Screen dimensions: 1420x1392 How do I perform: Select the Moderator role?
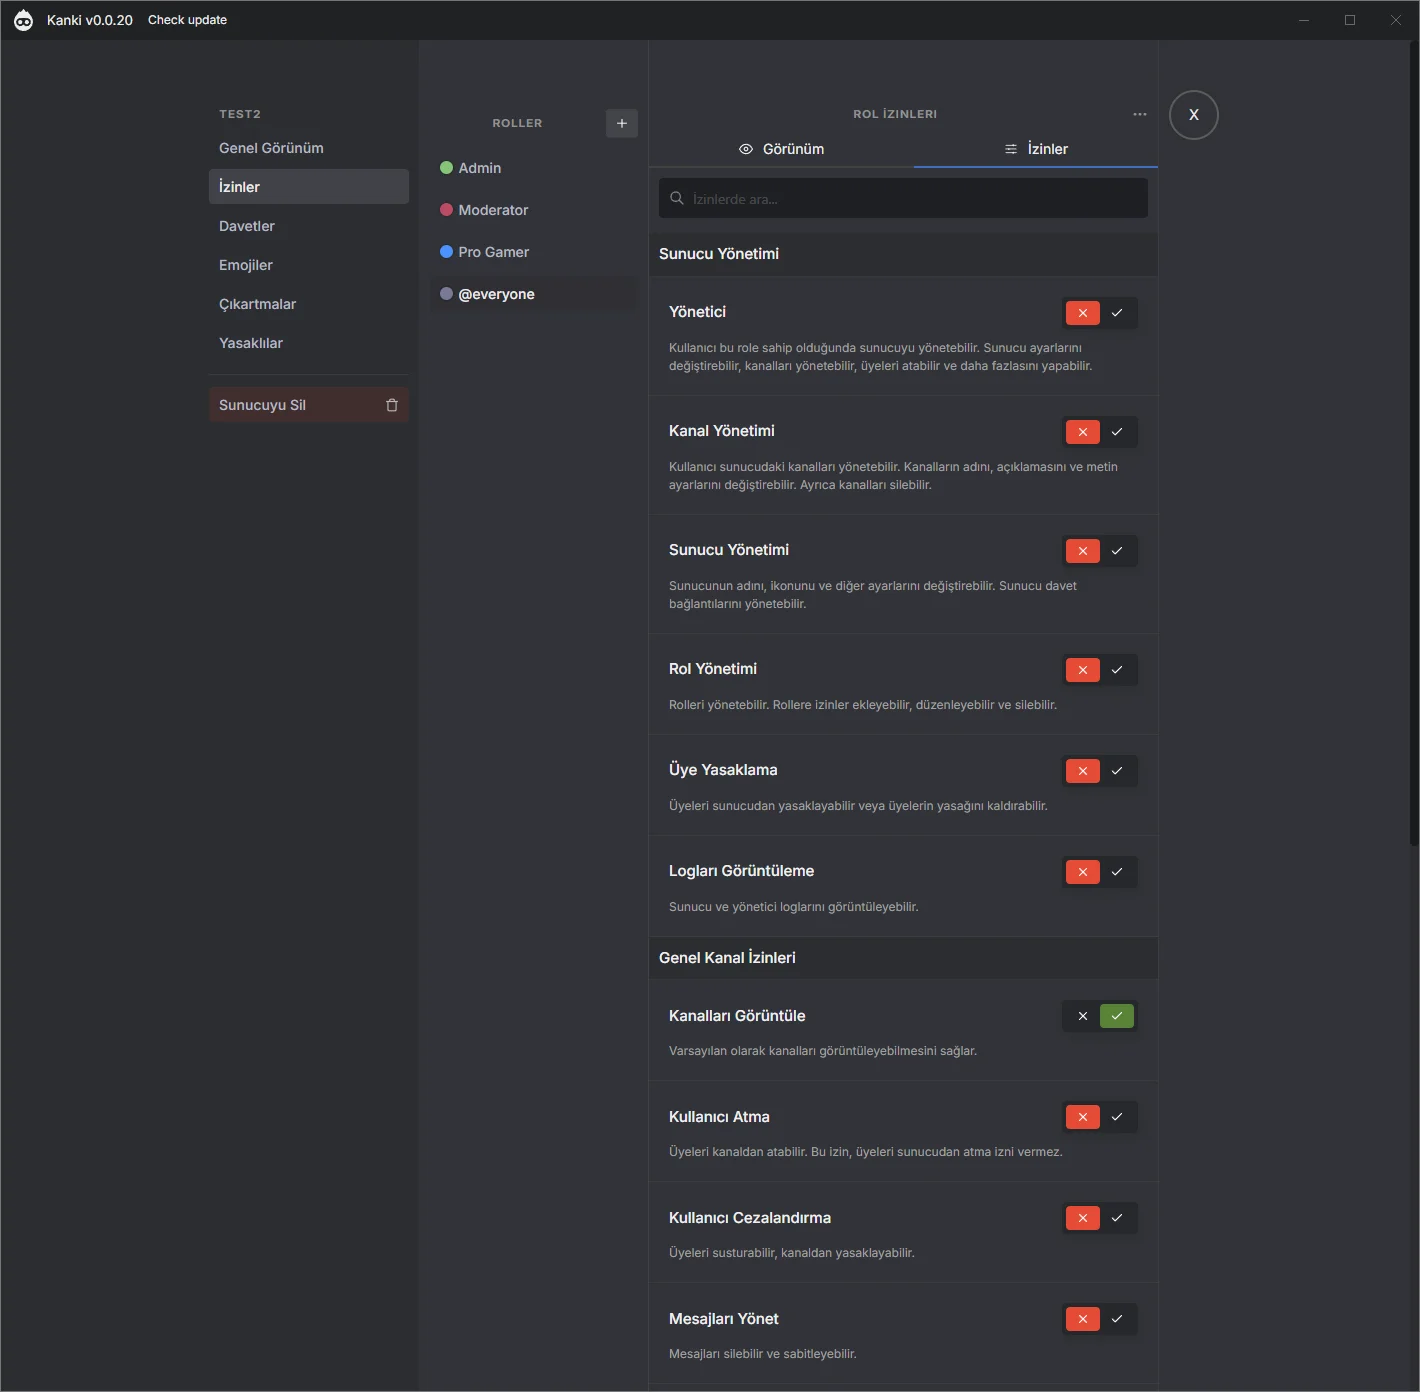click(x=492, y=210)
